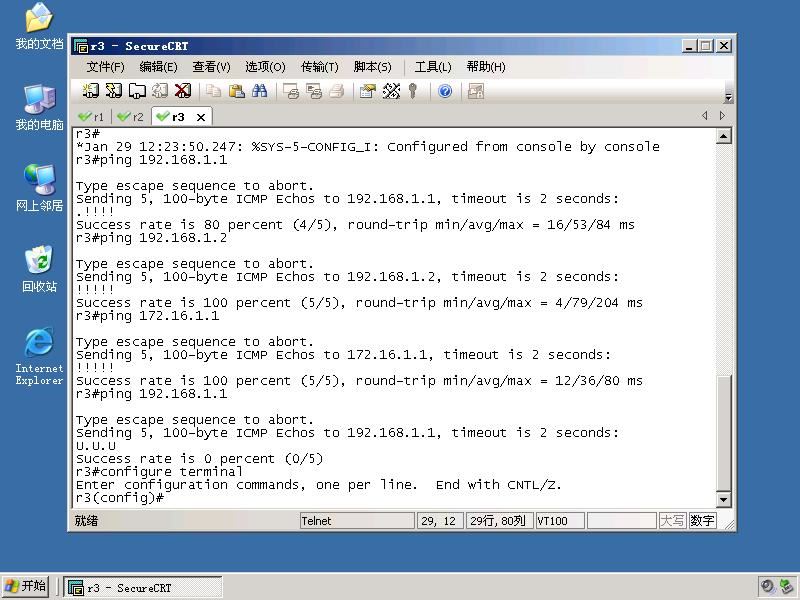800x600 pixels.
Task: Click r3 - SecureCRT taskbar button
Action: (143, 587)
